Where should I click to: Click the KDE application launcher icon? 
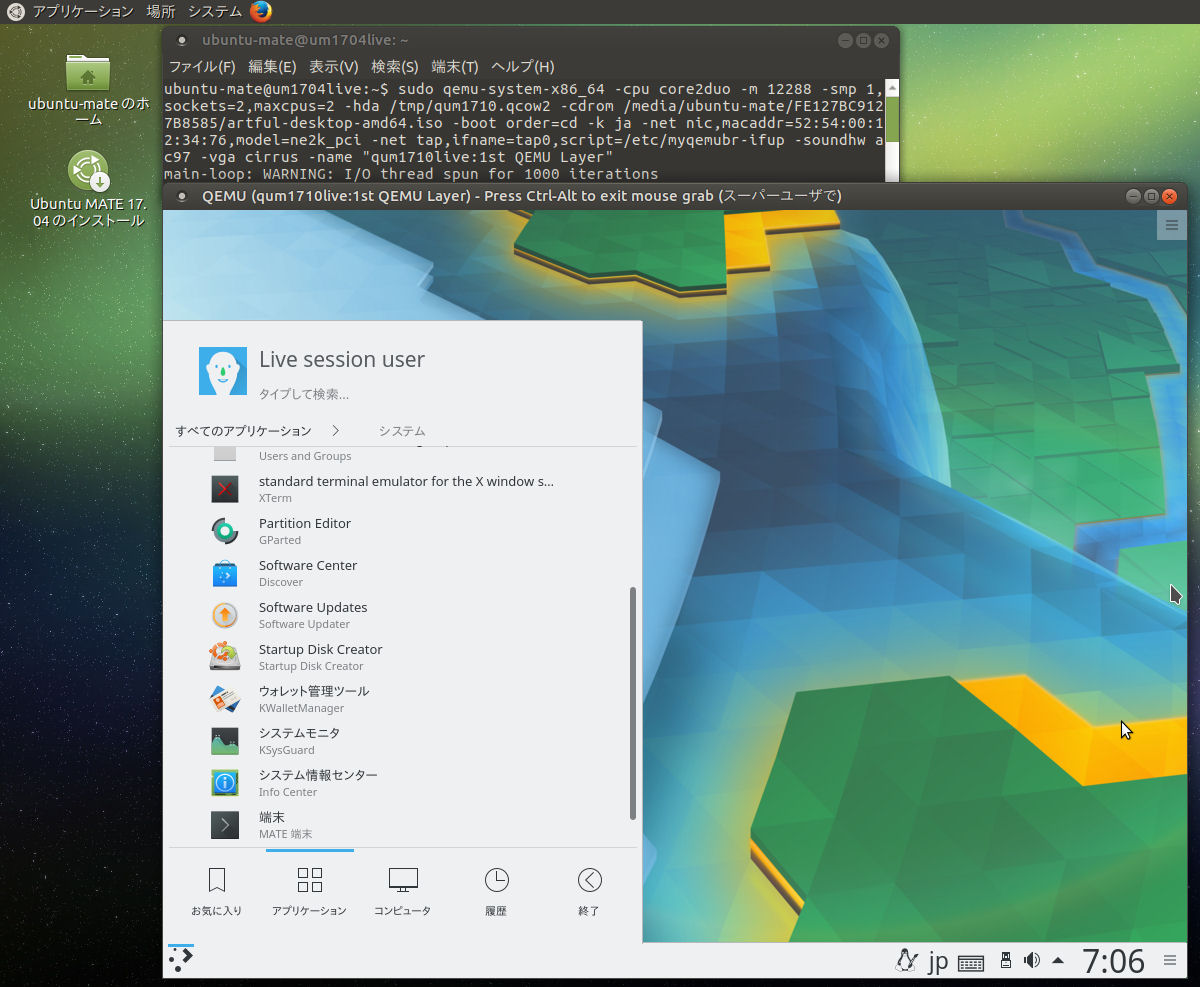click(x=181, y=961)
